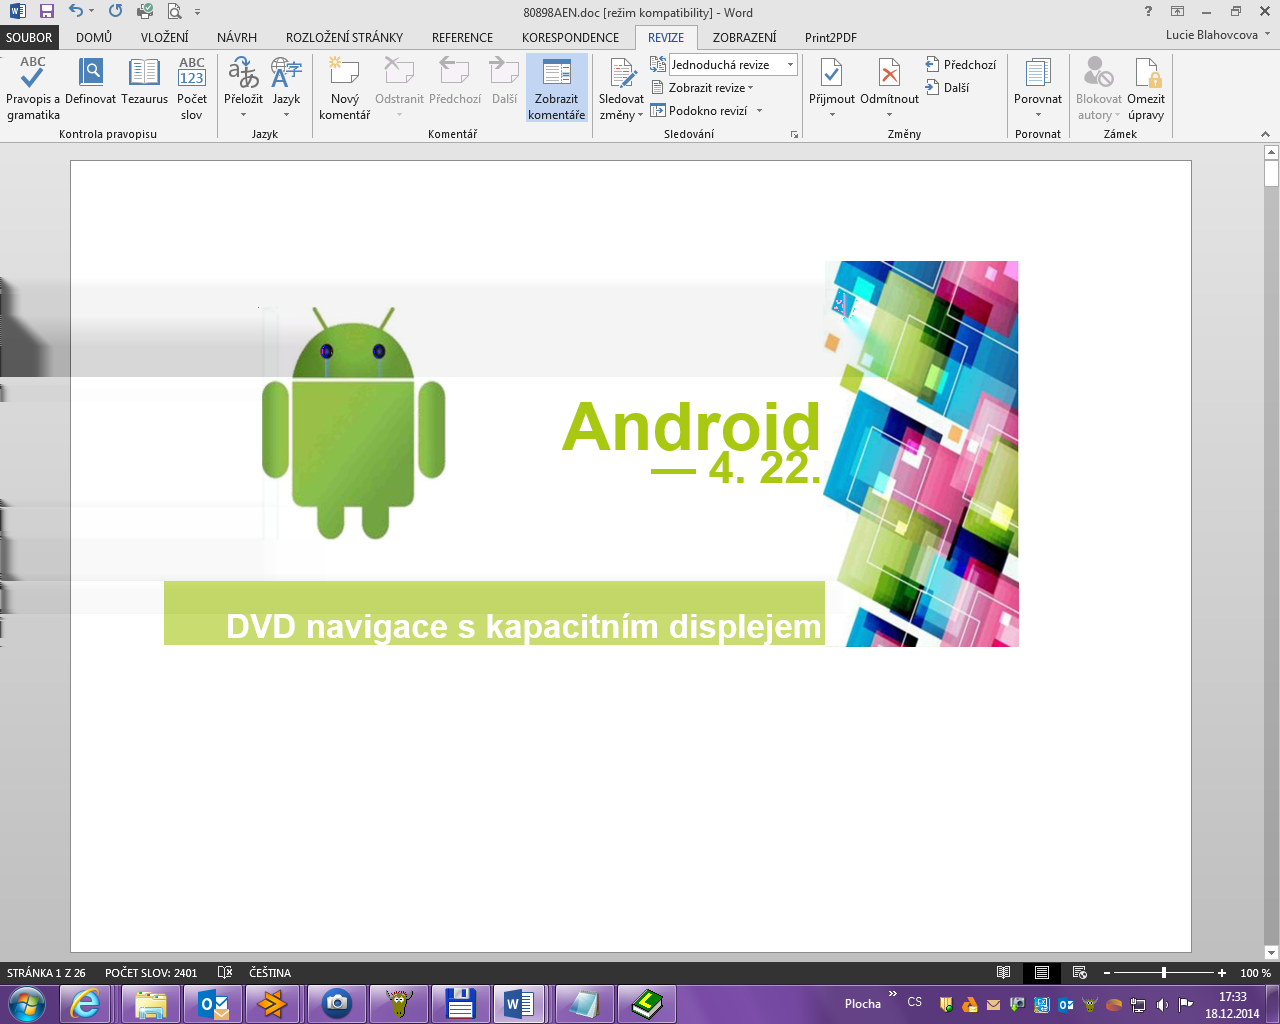Click zoom out minus button
Viewport: 1280px width, 1024px height.
[x=1107, y=973]
